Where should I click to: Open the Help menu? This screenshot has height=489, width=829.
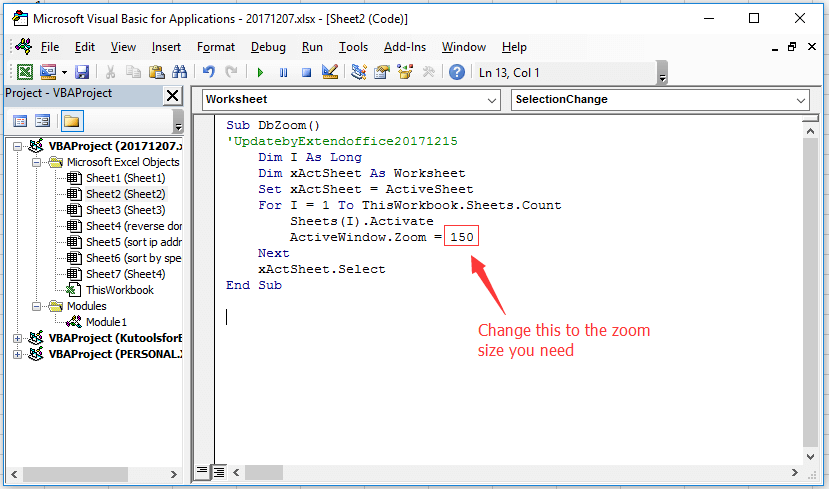click(x=514, y=47)
